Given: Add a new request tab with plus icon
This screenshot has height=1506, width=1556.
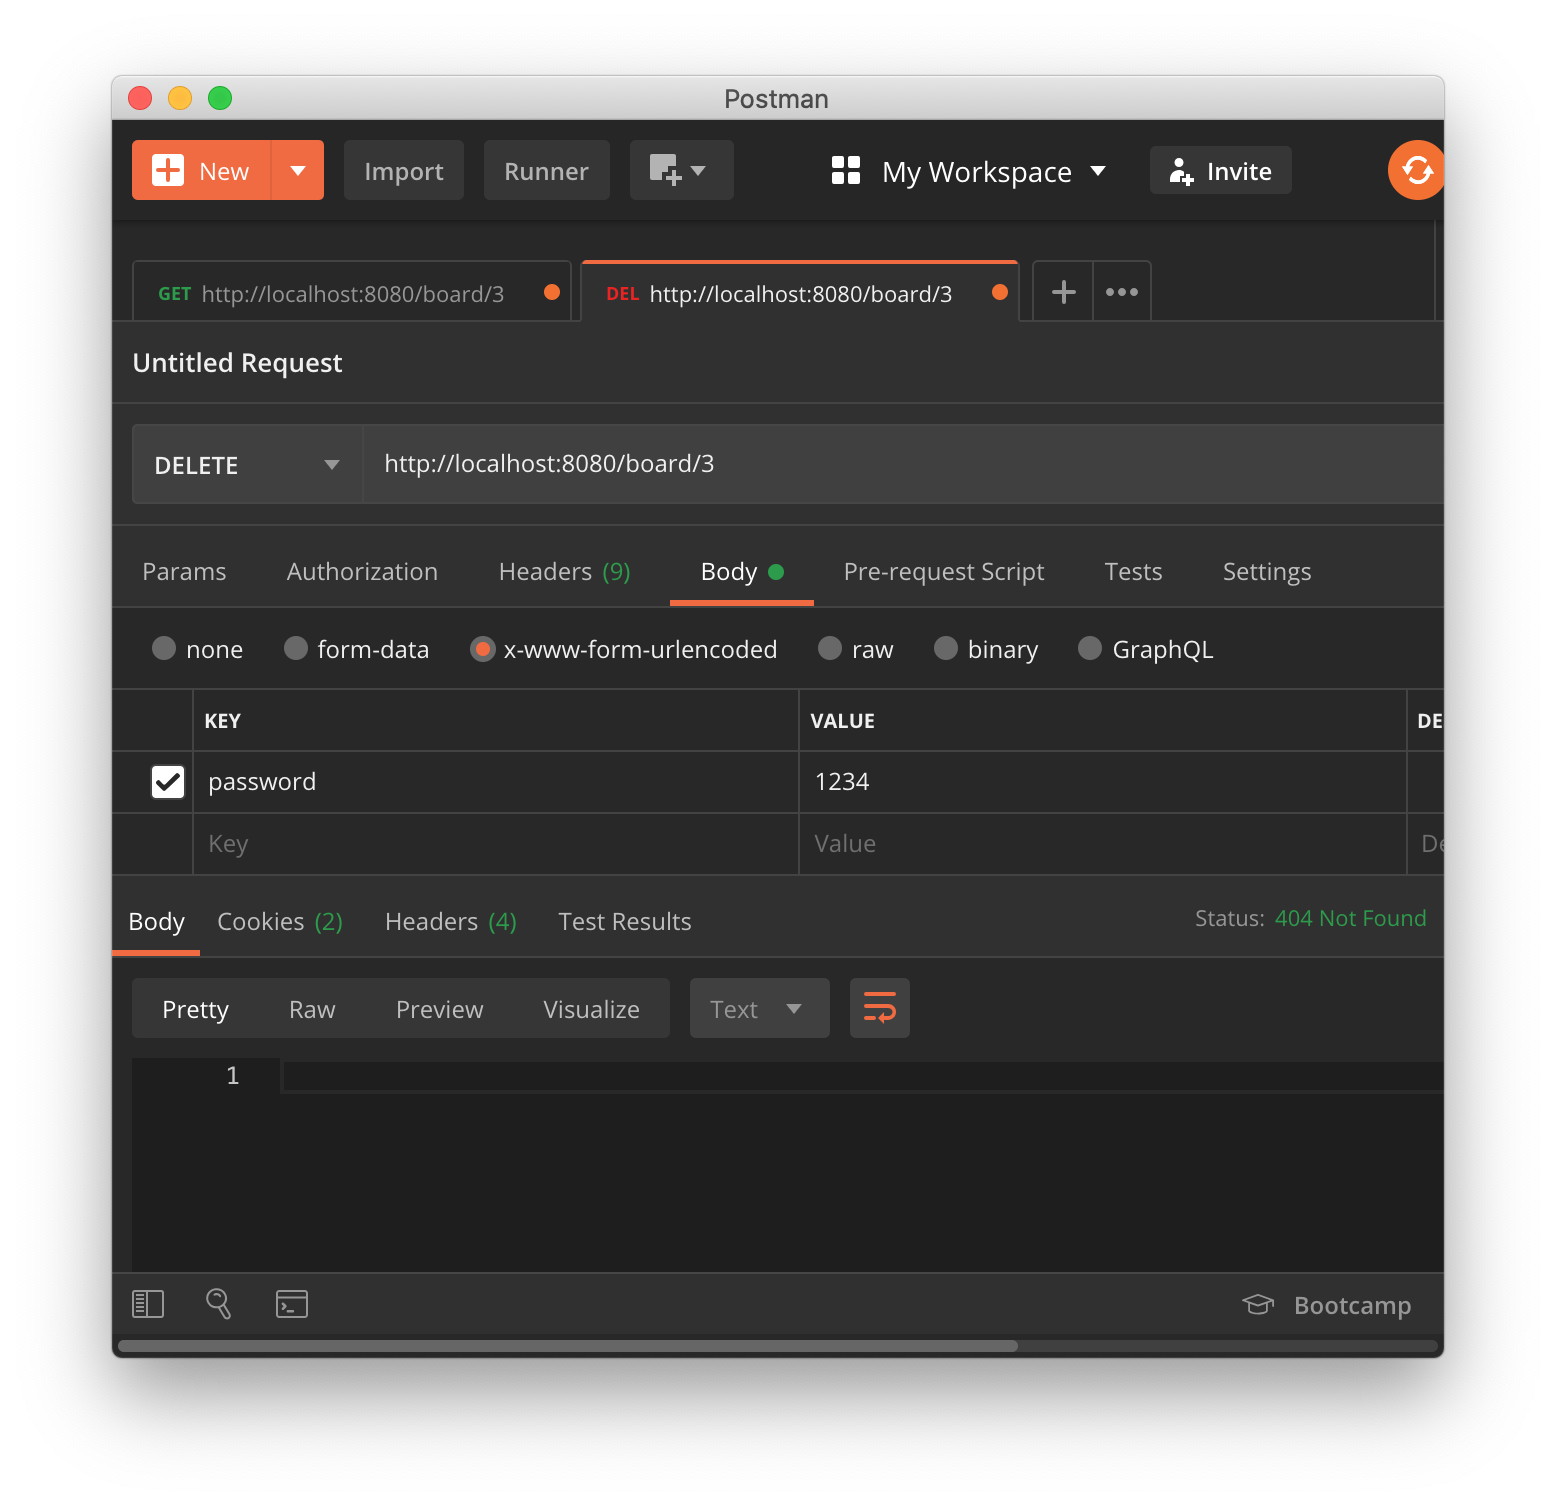Looking at the screenshot, I should pyautogui.click(x=1063, y=292).
